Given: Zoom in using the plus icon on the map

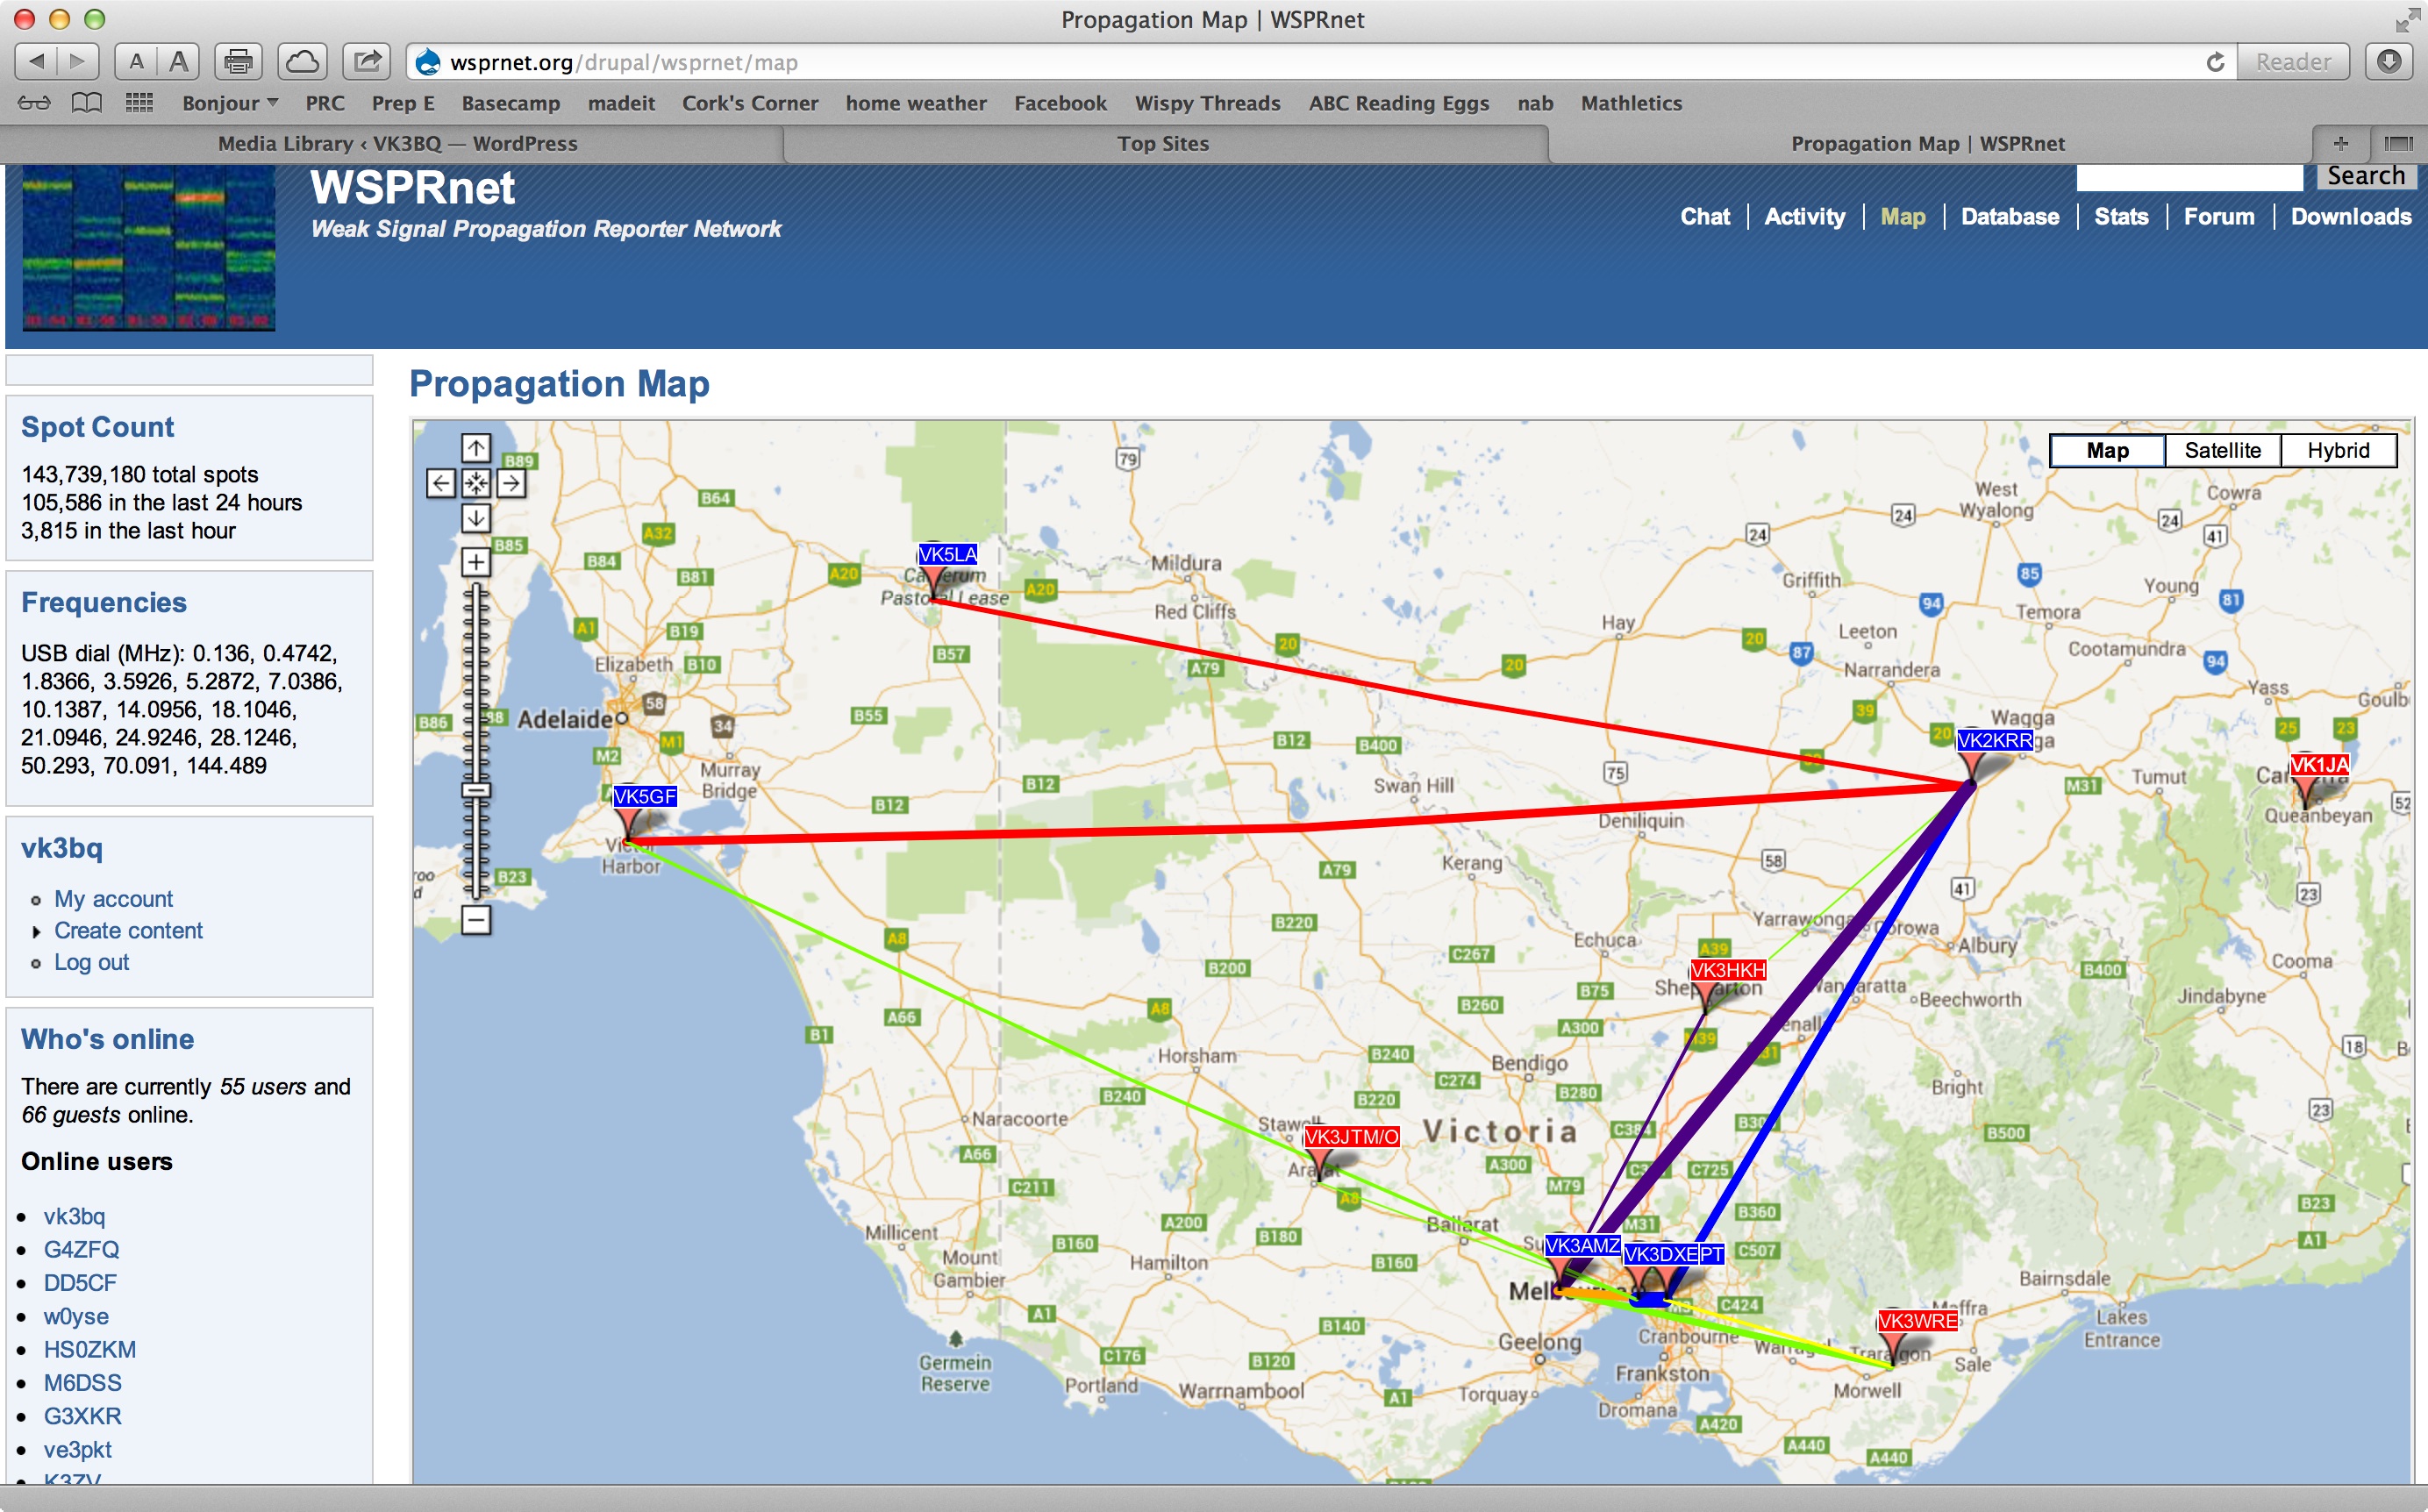Looking at the screenshot, I should pyautogui.click(x=476, y=561).
